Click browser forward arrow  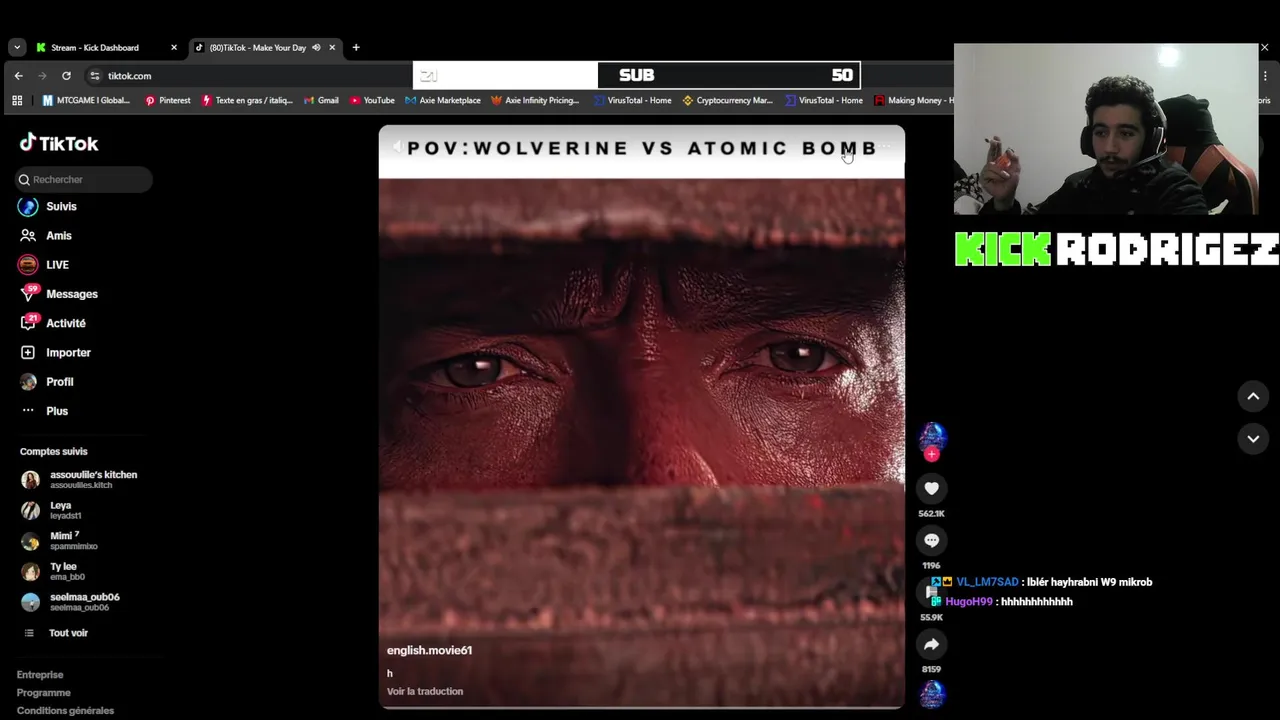pyautogui.click(x=42, y=76)
